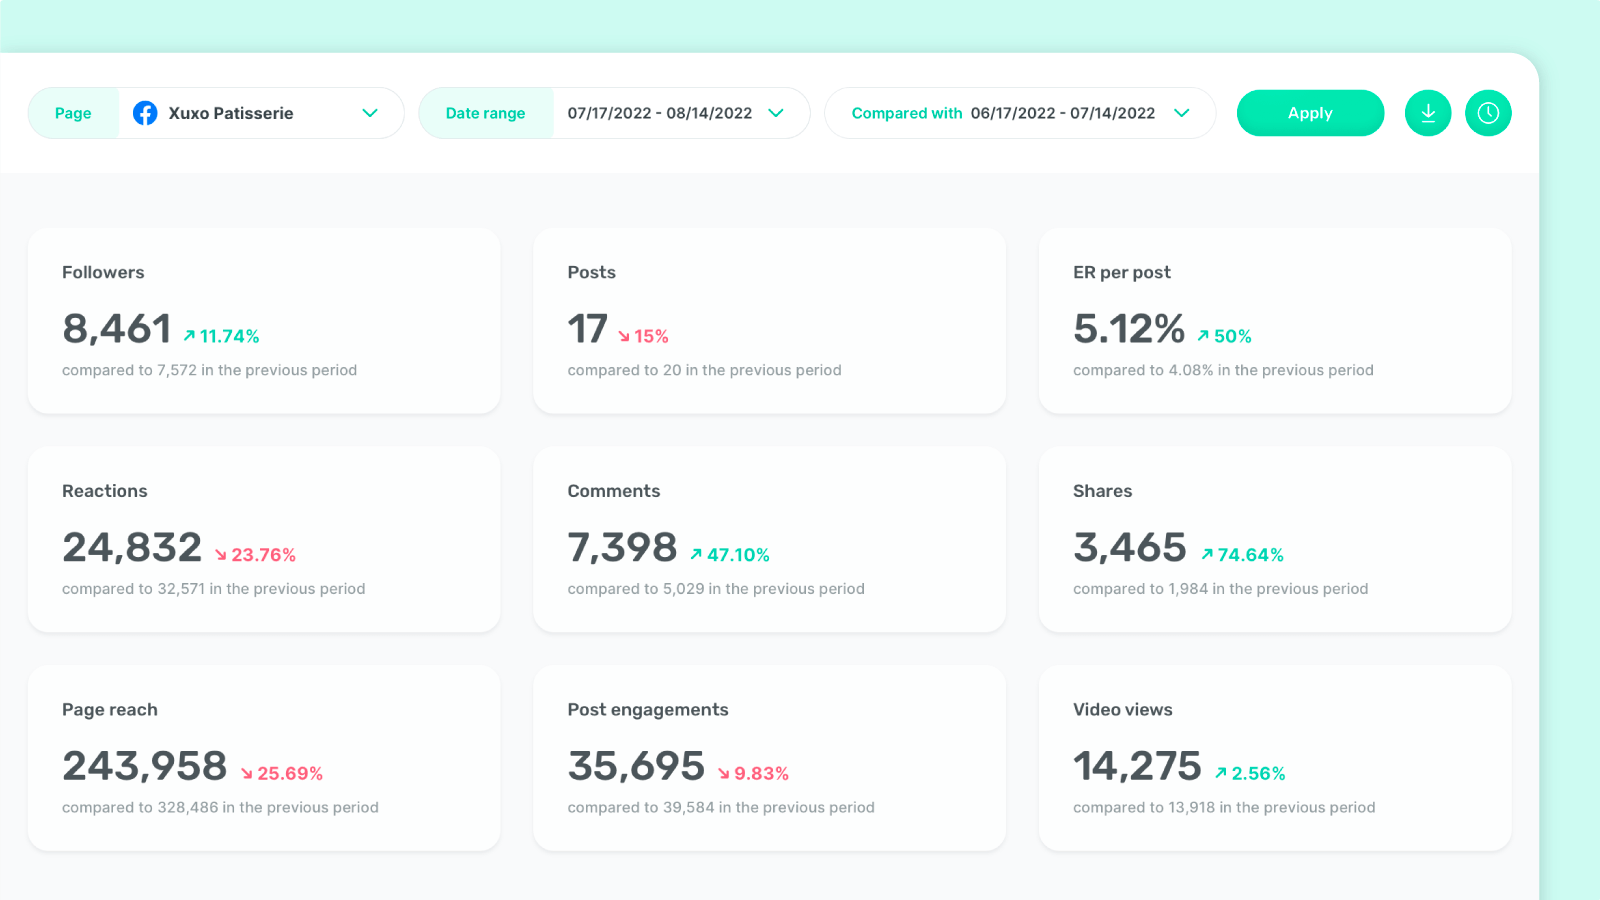This screenshot has width=1600, height=900.
Task: Select the Comments metric card
Action: (x=770, y=540)
